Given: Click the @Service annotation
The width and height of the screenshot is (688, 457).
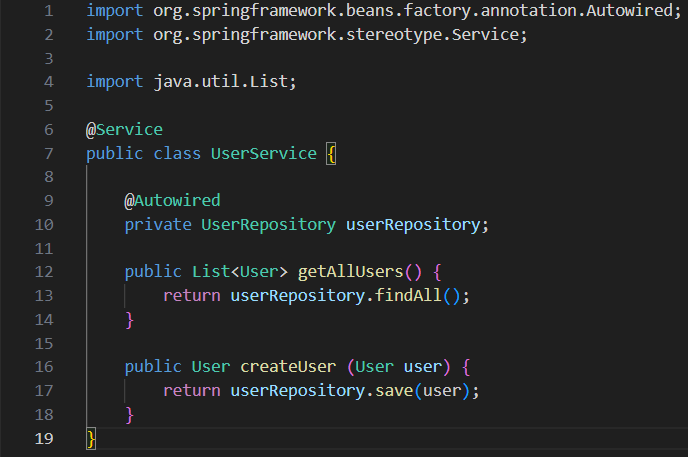Looking at the screenshot, I should click(124, 130).
